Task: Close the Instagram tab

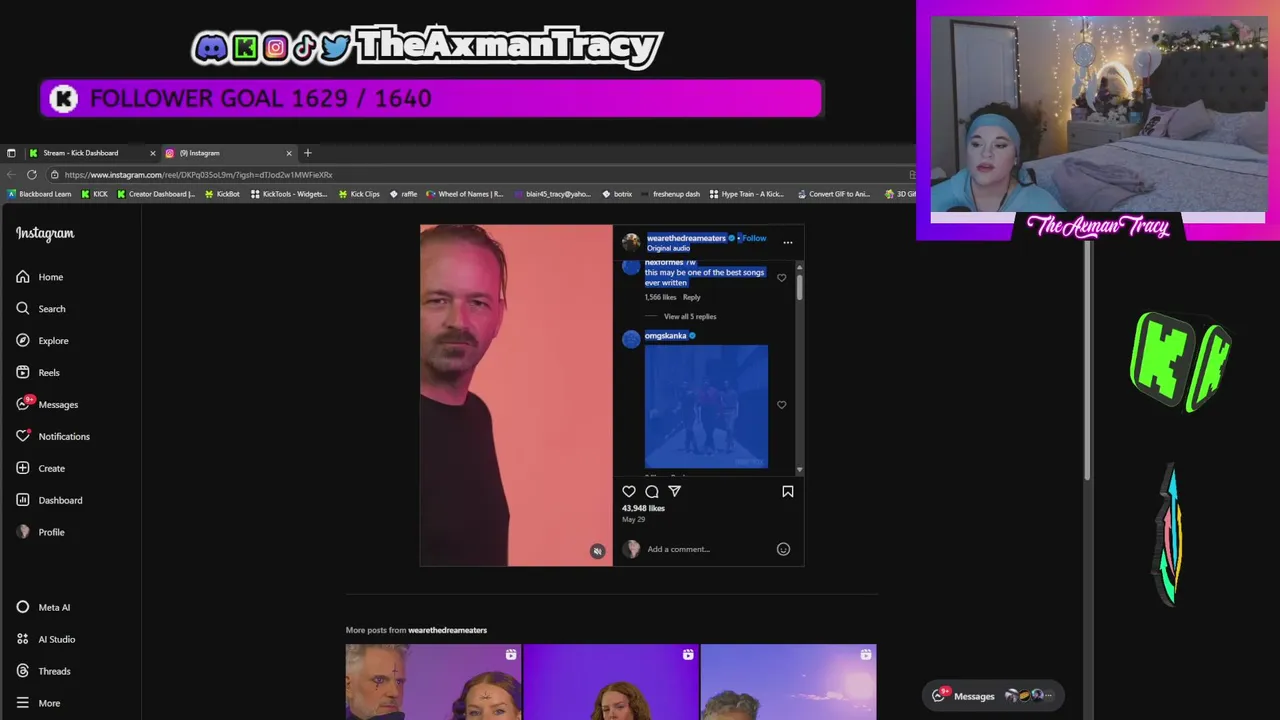Action: pyautogui.click(x=289, y=153)
